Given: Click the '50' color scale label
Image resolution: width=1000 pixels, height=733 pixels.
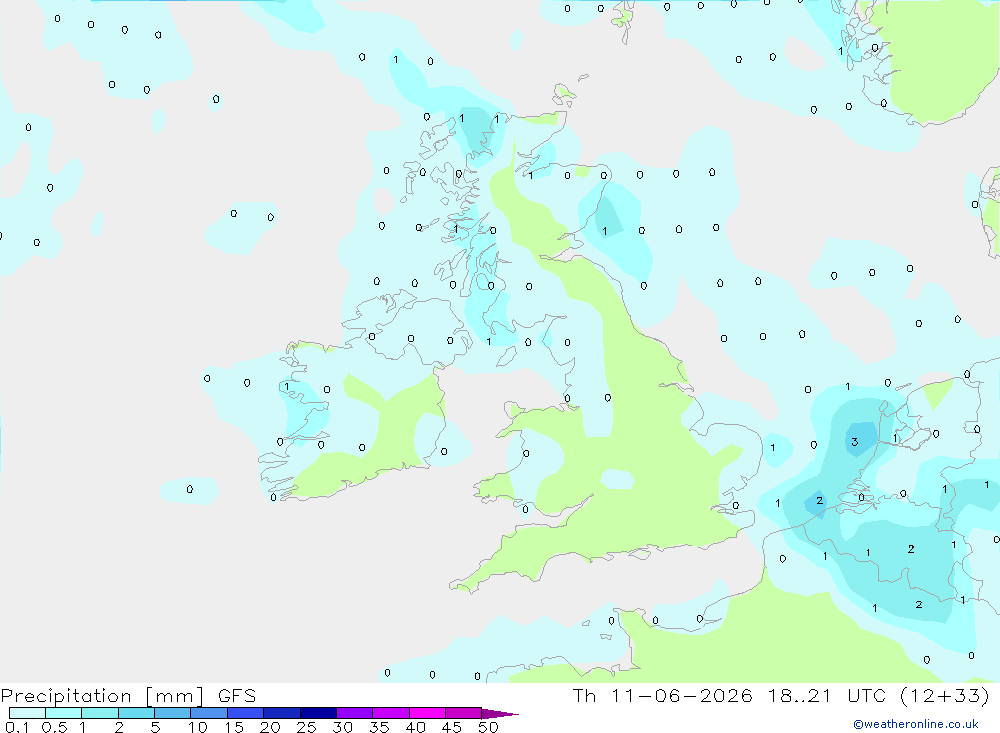Looking at the screenshot, I should click(x=488, y=727).
